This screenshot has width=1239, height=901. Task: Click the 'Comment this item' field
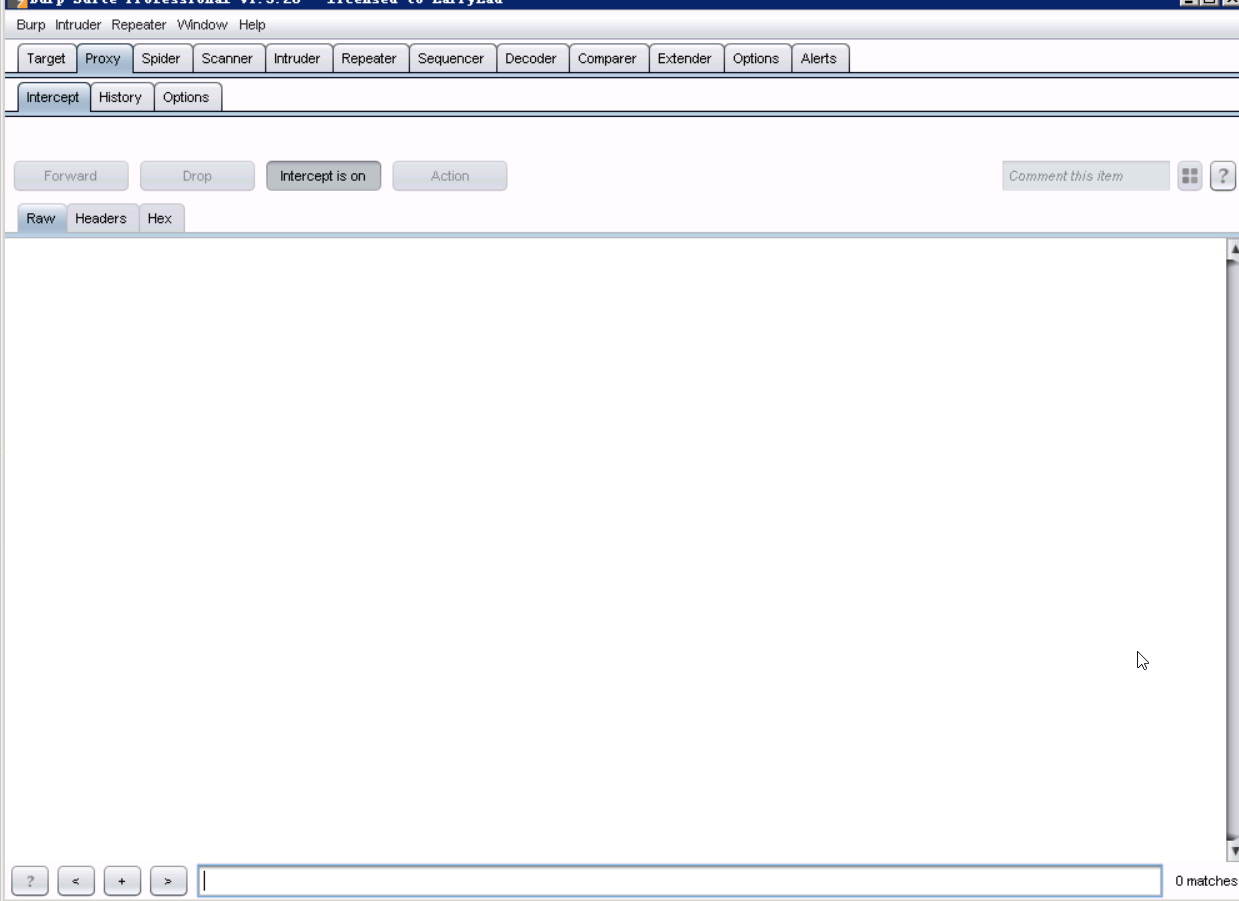point(1085,175)
